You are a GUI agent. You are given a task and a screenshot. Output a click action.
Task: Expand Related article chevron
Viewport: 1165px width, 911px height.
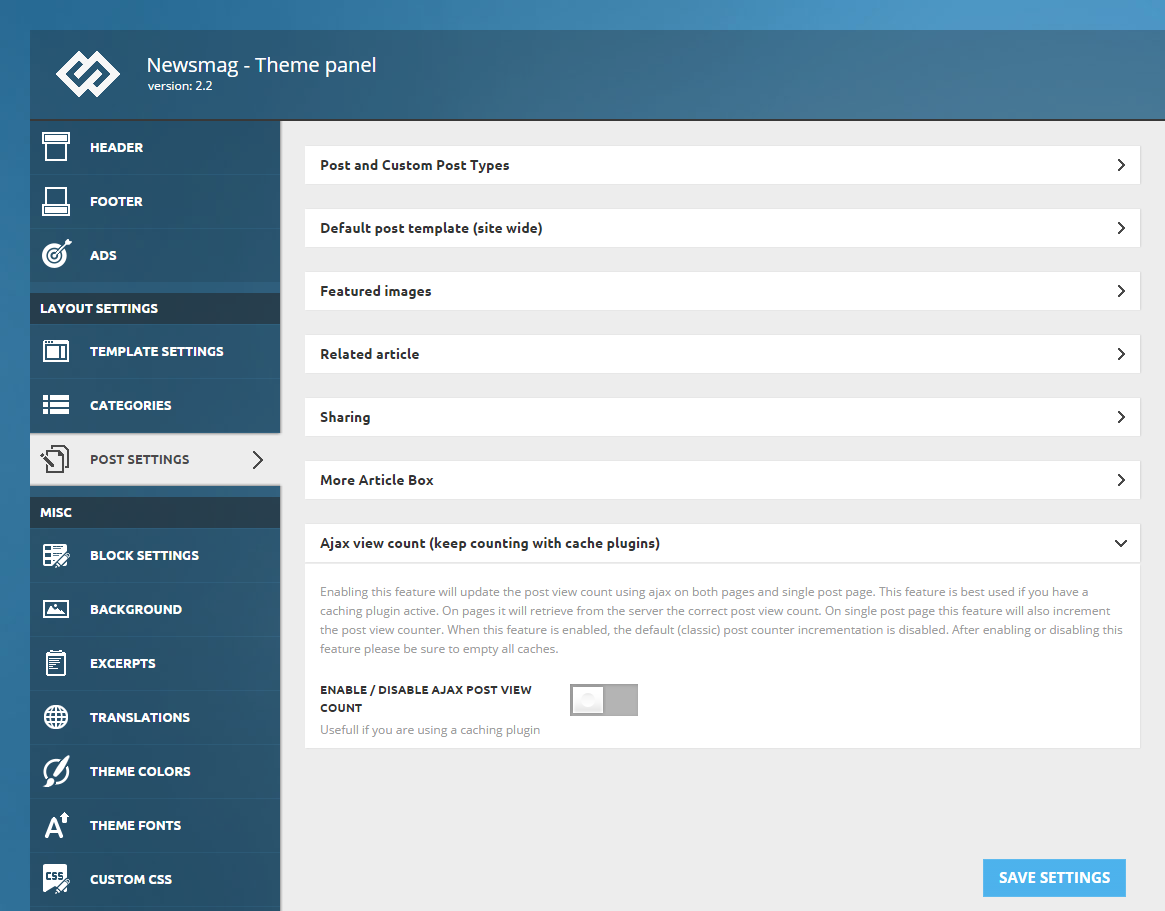[1121, 354]
